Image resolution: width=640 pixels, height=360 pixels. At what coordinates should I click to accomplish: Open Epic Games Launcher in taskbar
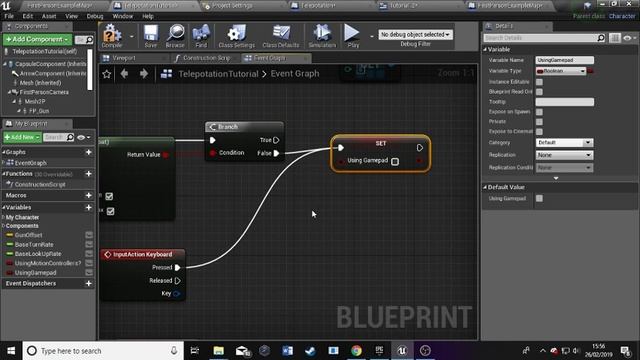tap(379, 351)
